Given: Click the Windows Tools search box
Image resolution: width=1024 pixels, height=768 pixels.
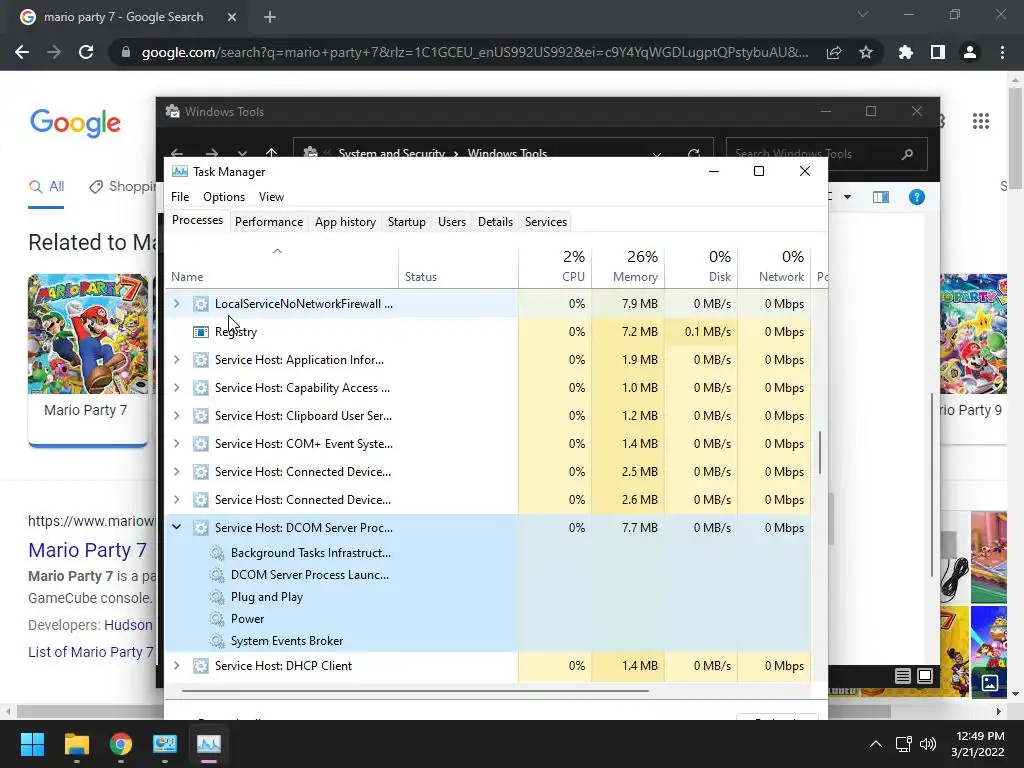Looking at the screenshot, I should click(x=826, y=154).
